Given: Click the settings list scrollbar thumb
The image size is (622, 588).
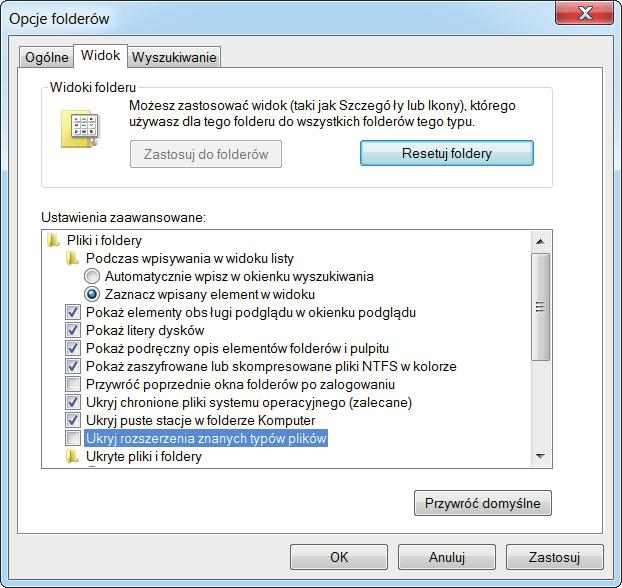Looking at the screenshot, I should point(540,307).
